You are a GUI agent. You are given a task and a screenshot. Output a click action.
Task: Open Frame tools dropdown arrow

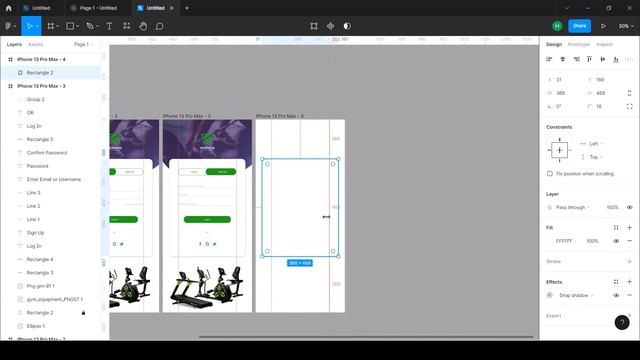pyautogui.click(x=58, y=26)
